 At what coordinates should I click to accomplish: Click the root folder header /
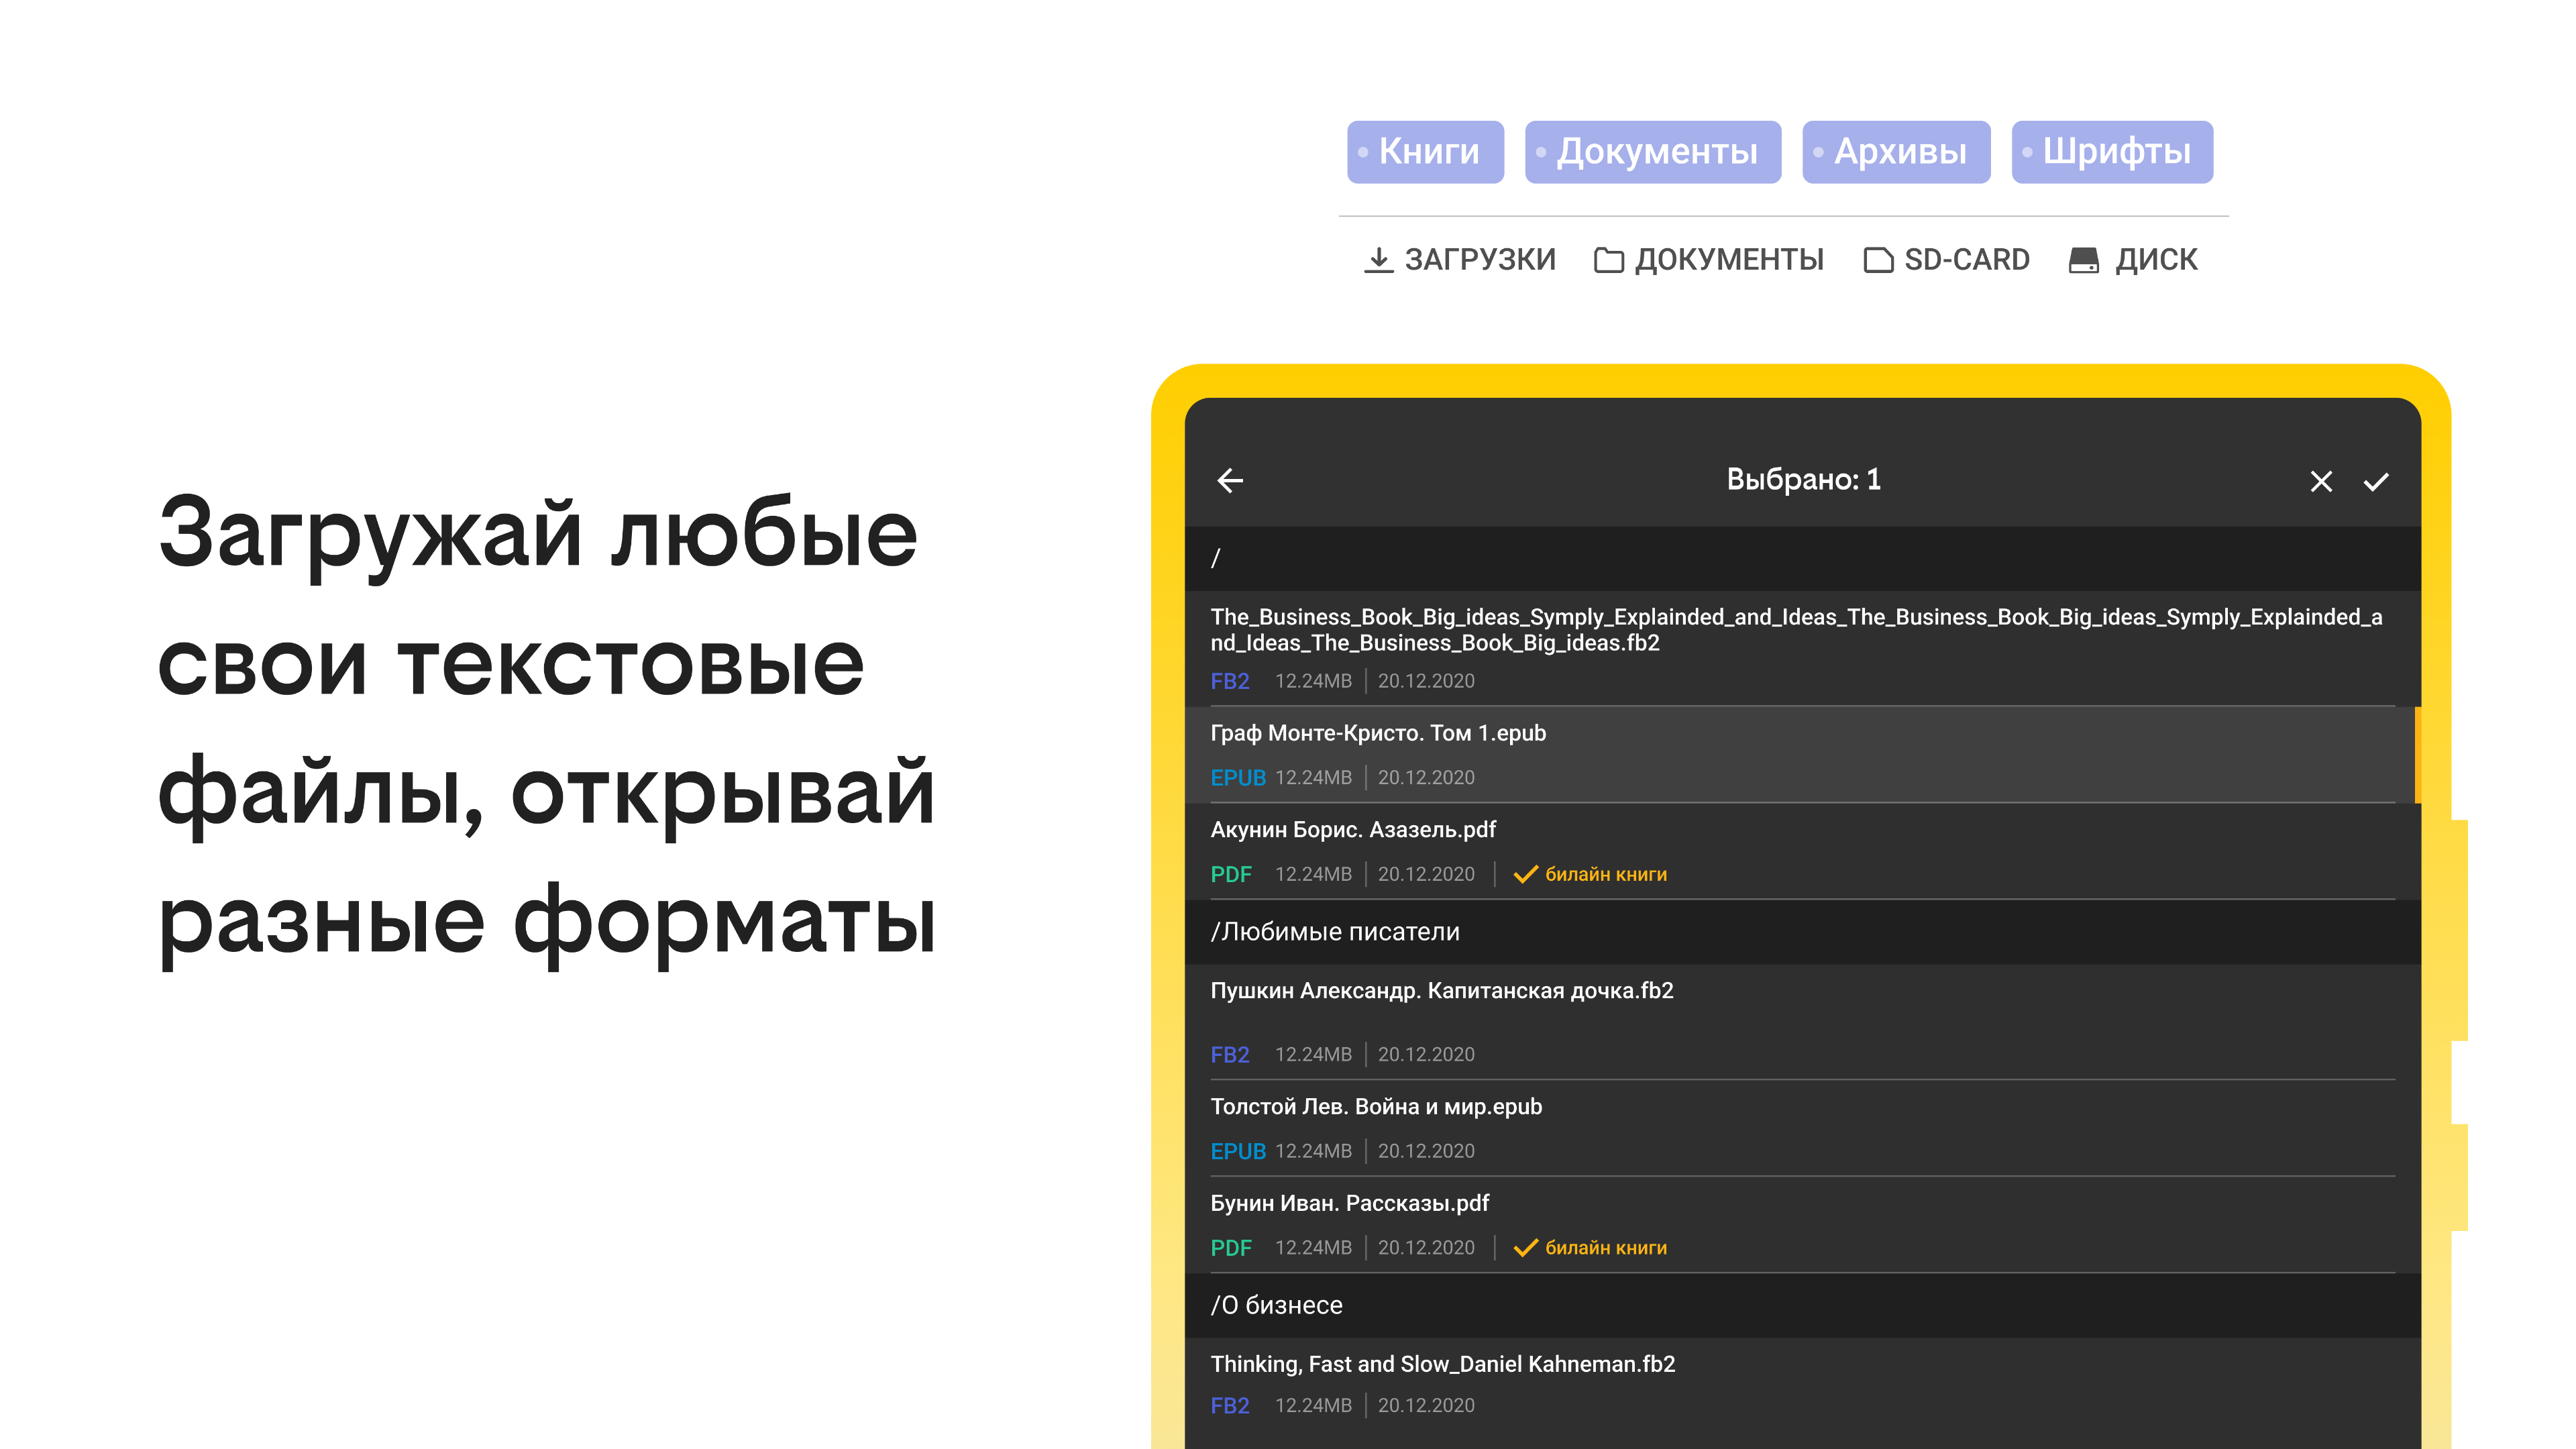1802,559
